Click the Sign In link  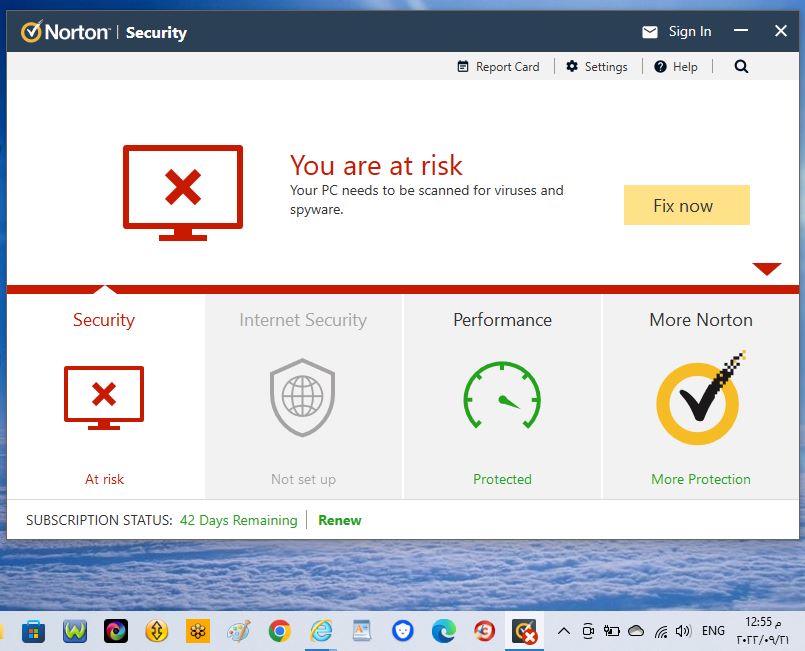(689, 32)
